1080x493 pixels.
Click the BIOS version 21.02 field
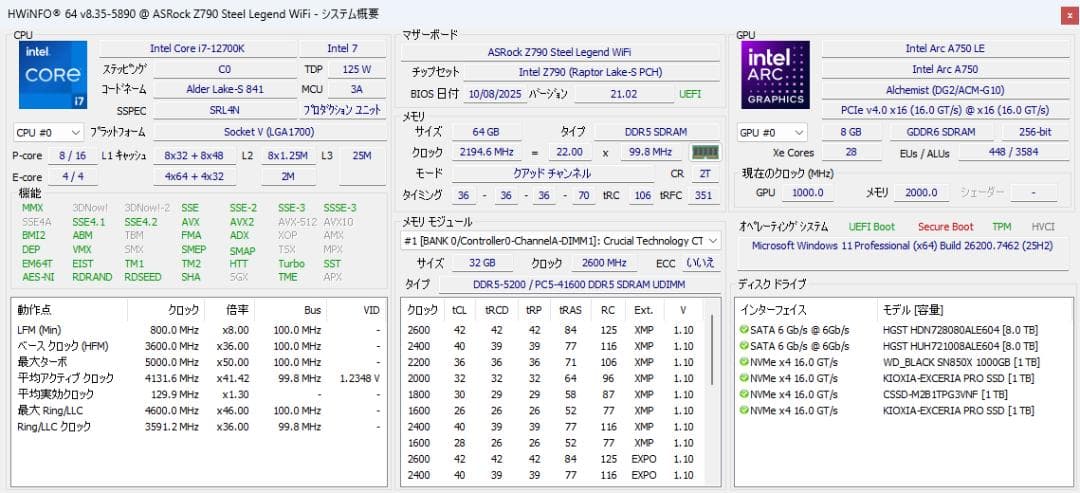[x=623, y=94]
